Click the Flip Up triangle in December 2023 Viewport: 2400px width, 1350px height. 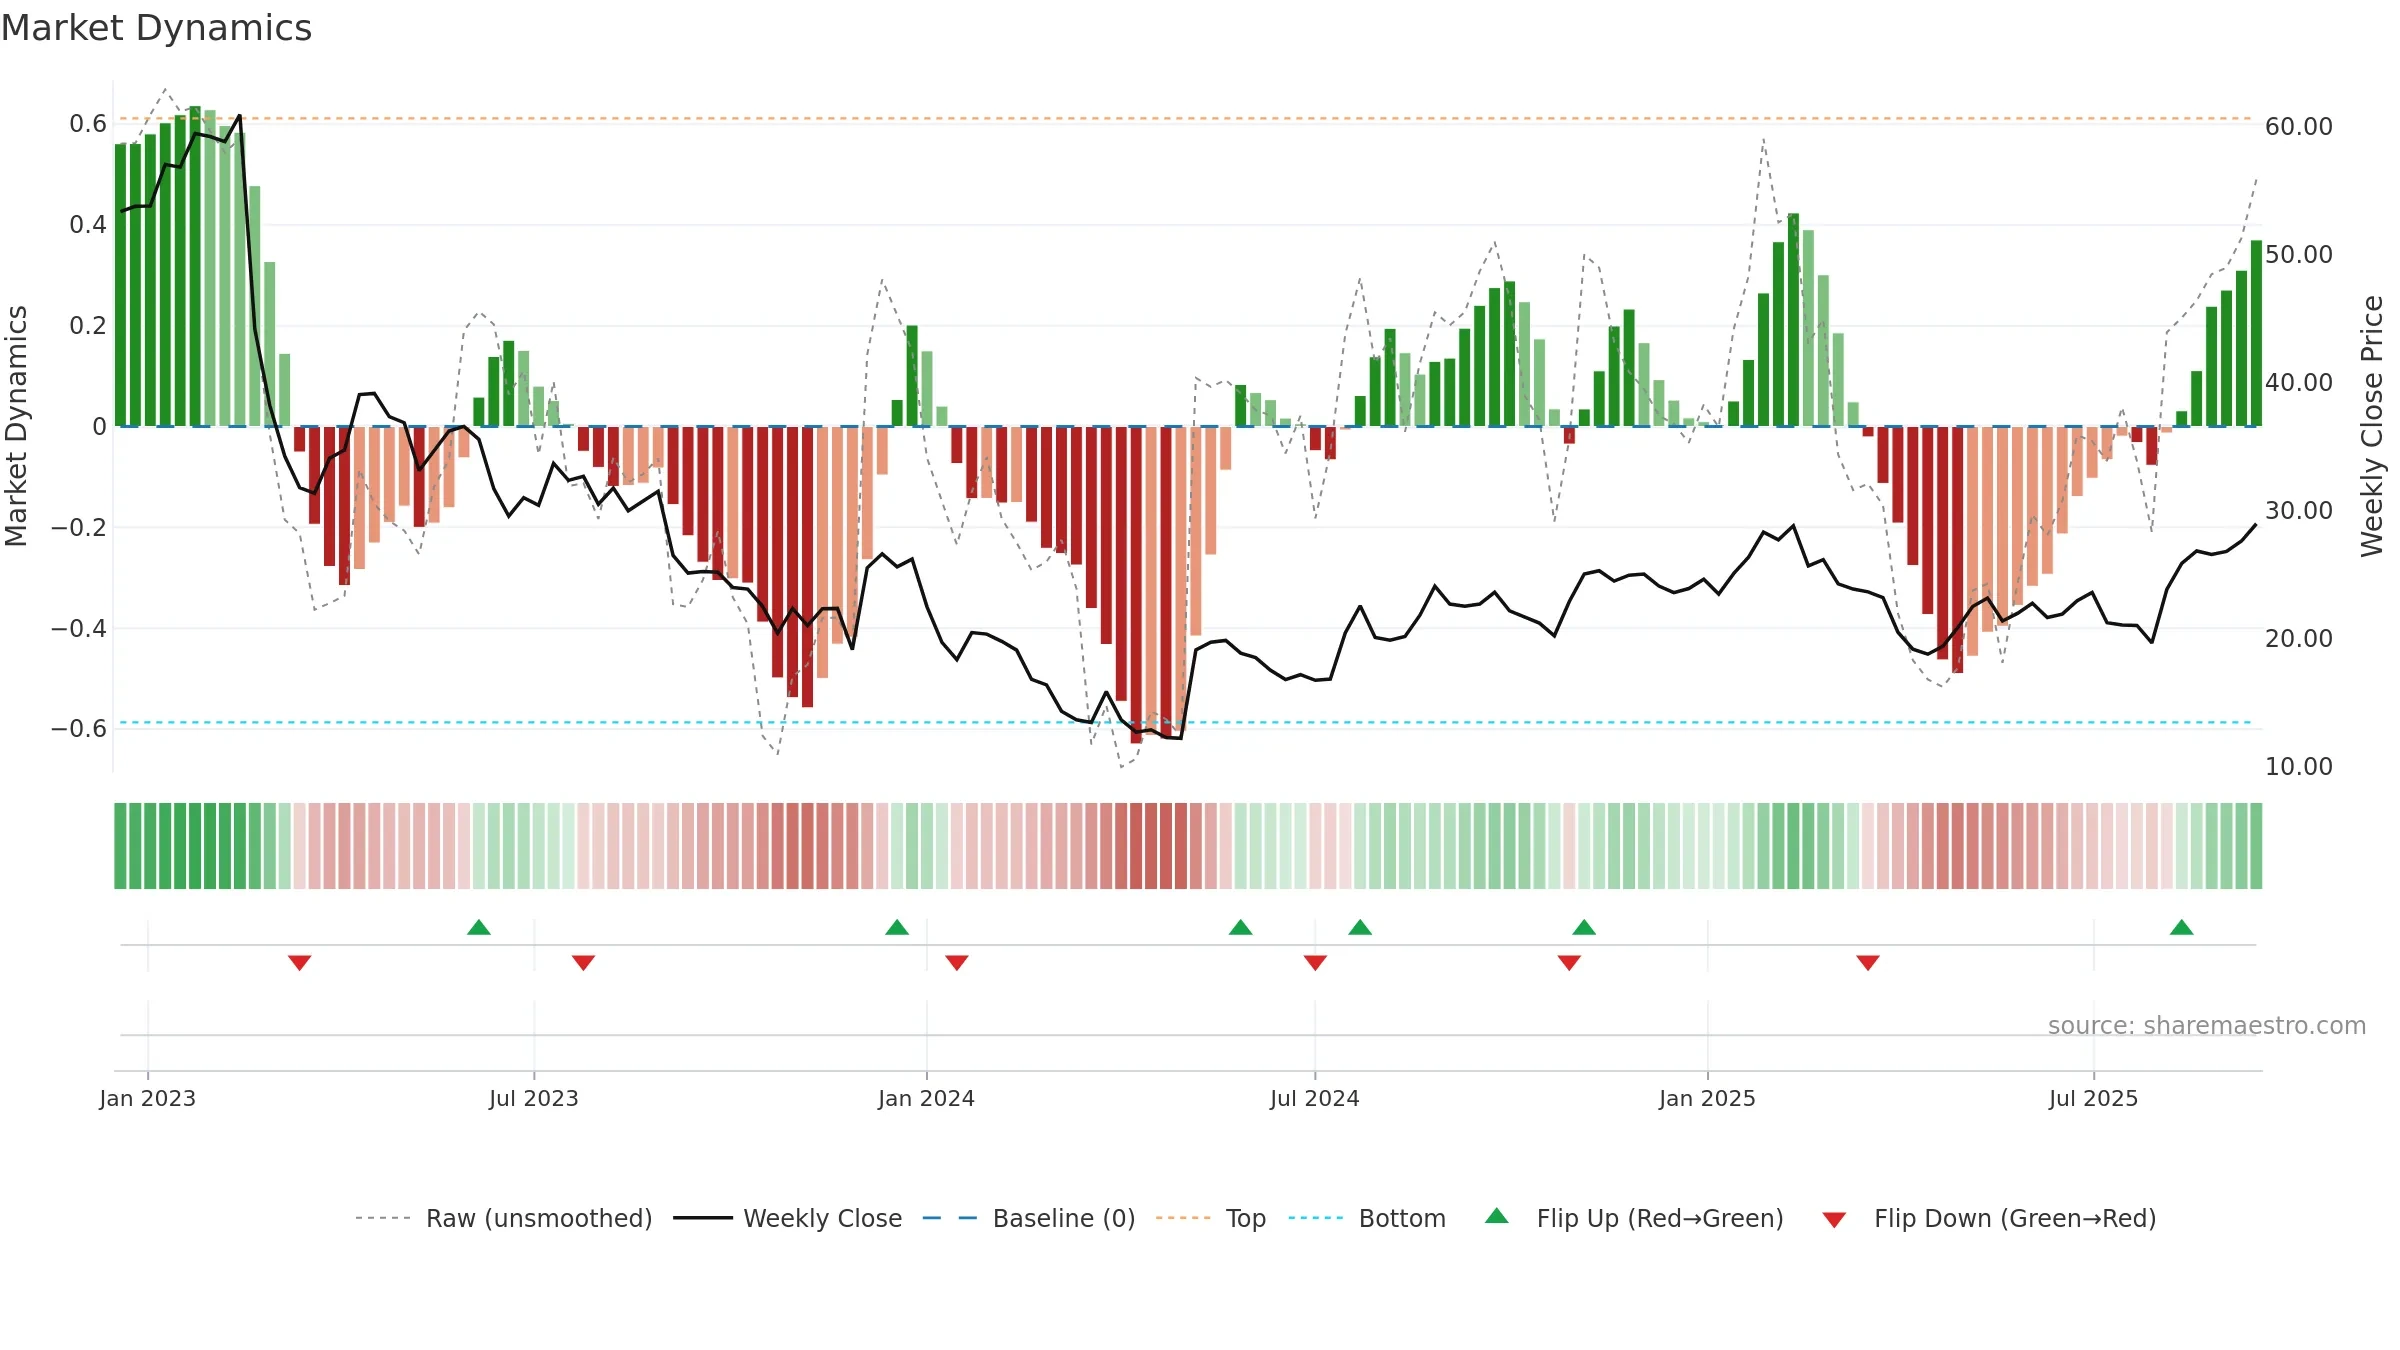point(897,927)
